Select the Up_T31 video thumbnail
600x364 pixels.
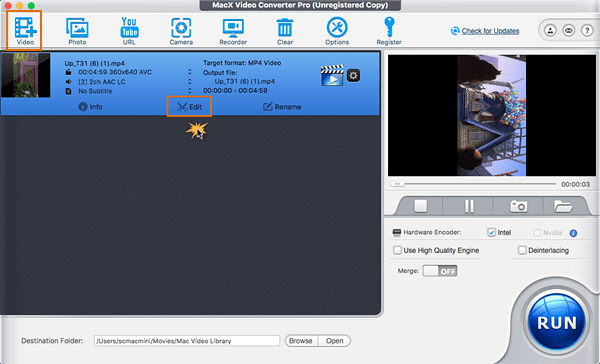[x=26, y=75]
